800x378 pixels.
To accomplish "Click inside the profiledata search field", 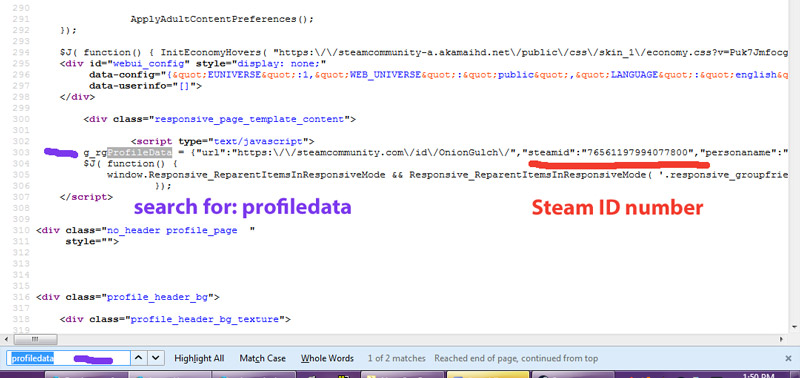I will click(69, 358).
